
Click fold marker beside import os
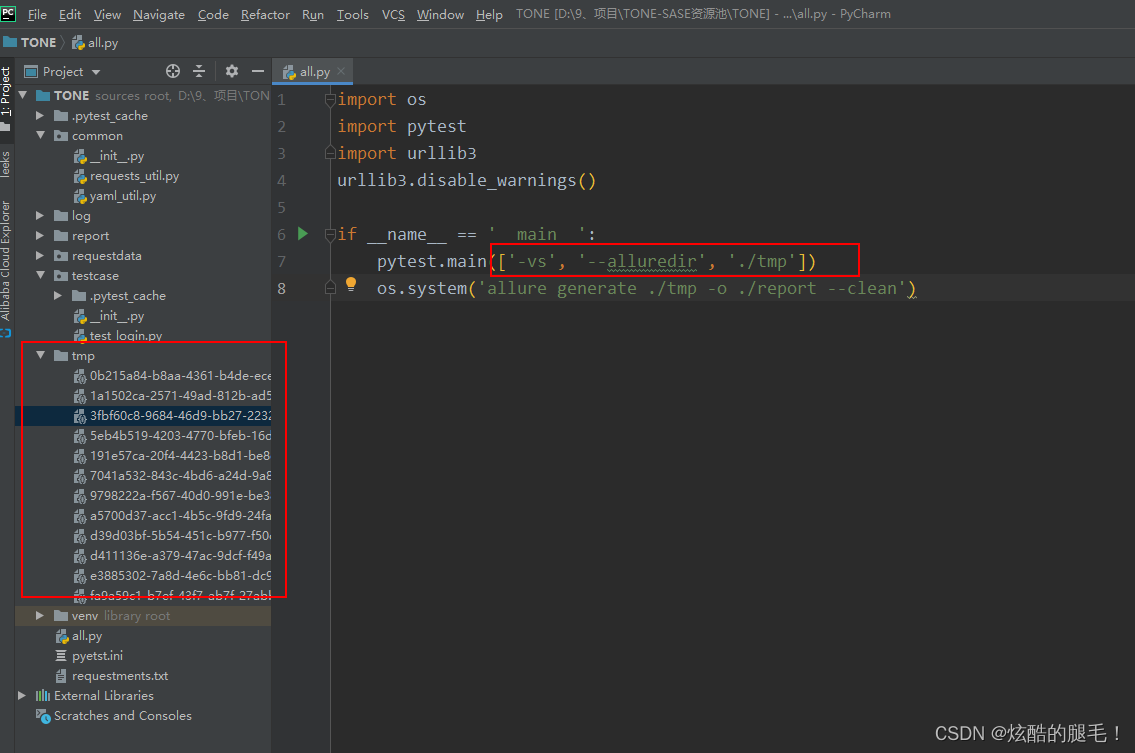[330, 99]
